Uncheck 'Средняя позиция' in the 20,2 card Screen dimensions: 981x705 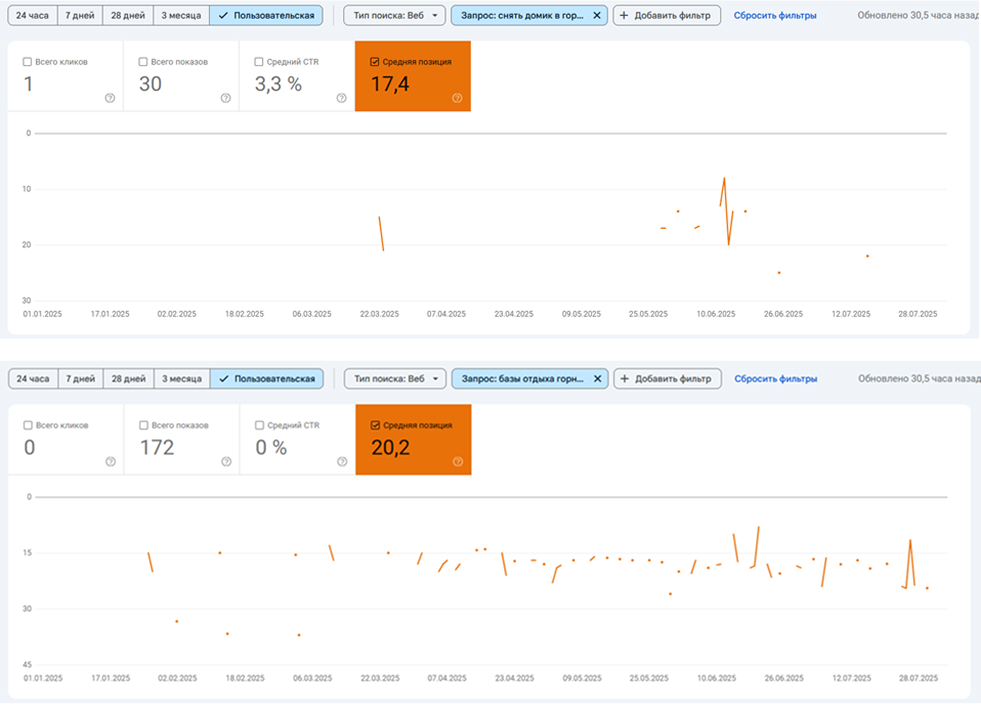(x=375, y=425)
